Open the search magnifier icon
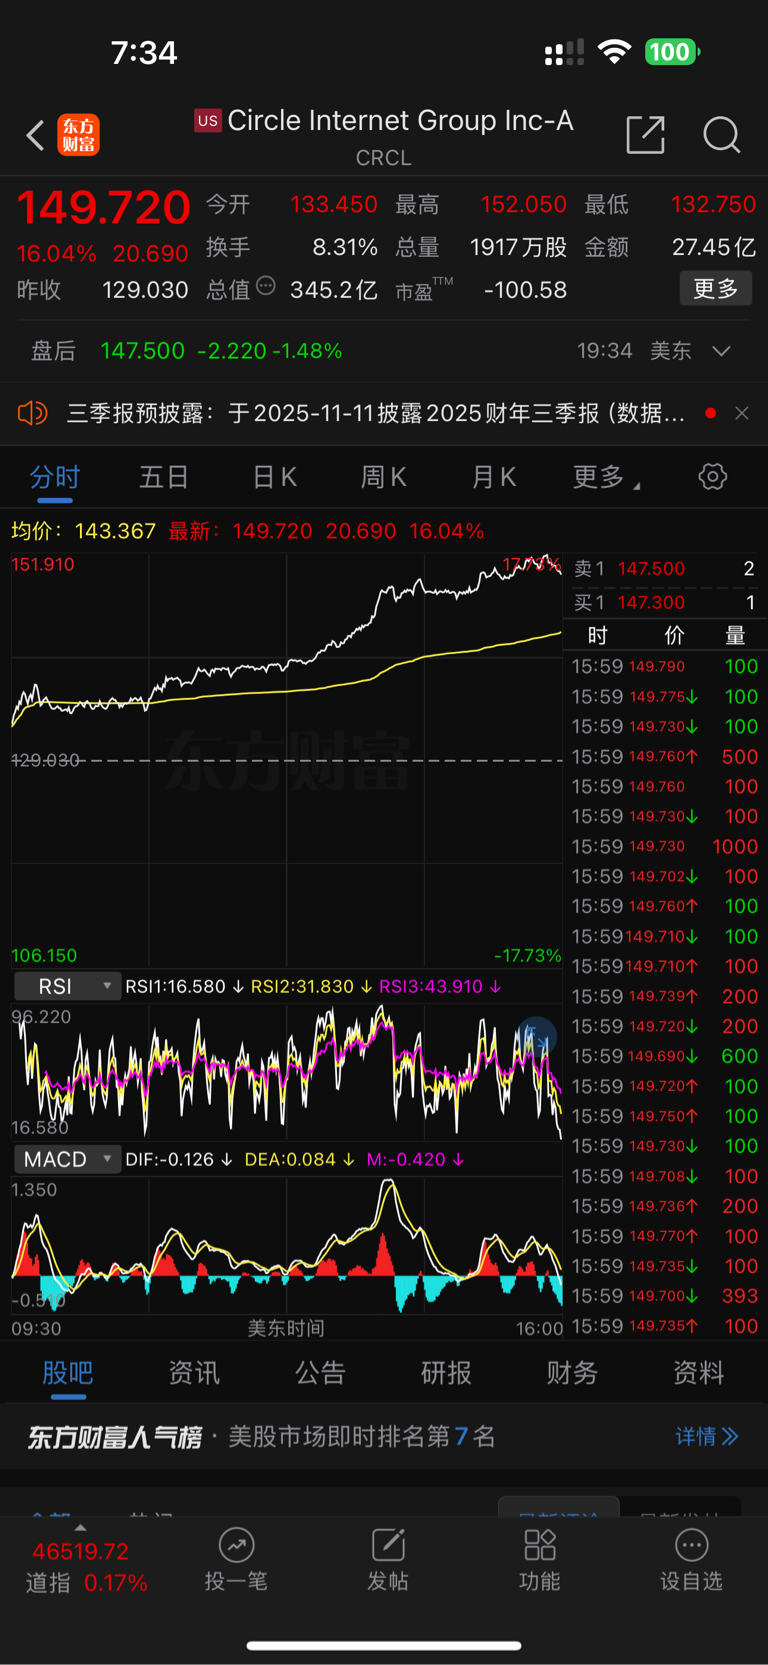 coord(721,134)
